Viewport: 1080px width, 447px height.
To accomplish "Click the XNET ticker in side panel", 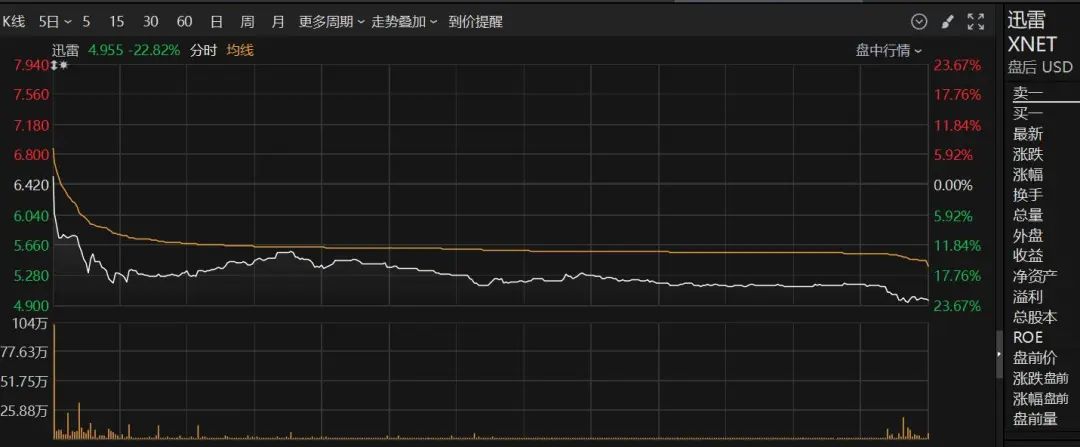I will [x=1031, y=44].
